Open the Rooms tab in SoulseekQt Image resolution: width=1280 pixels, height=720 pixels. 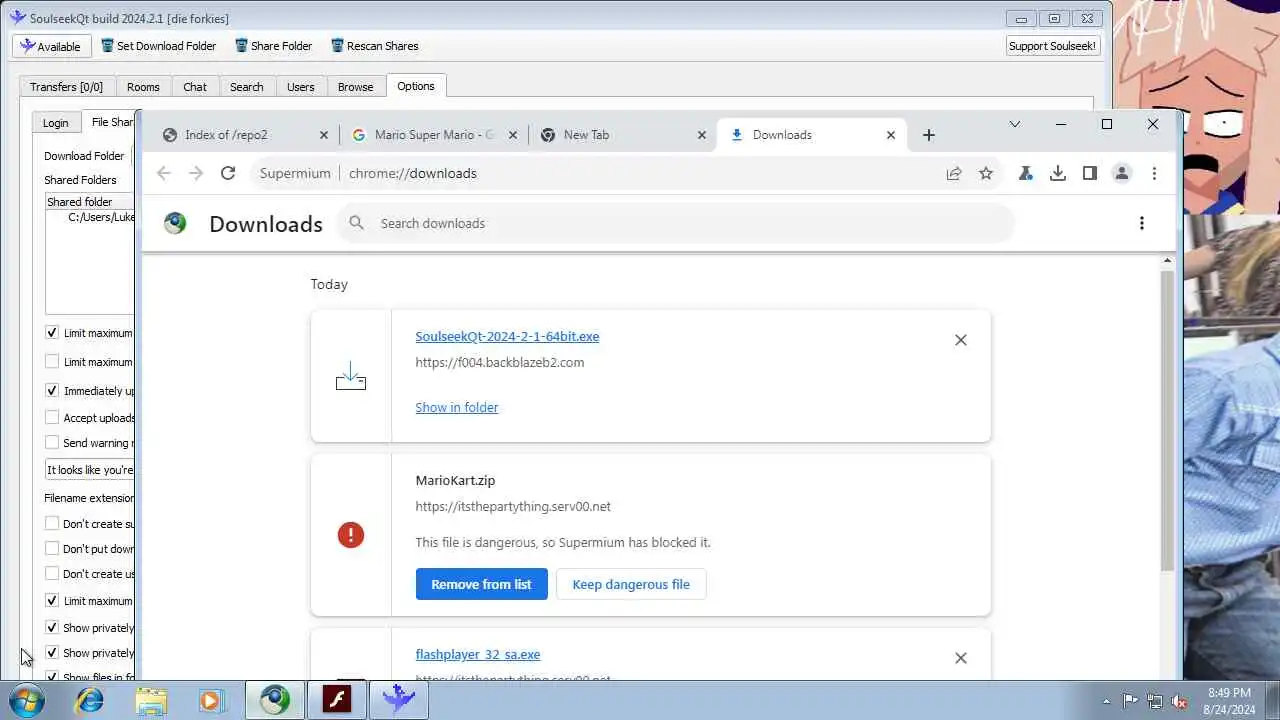143,87
